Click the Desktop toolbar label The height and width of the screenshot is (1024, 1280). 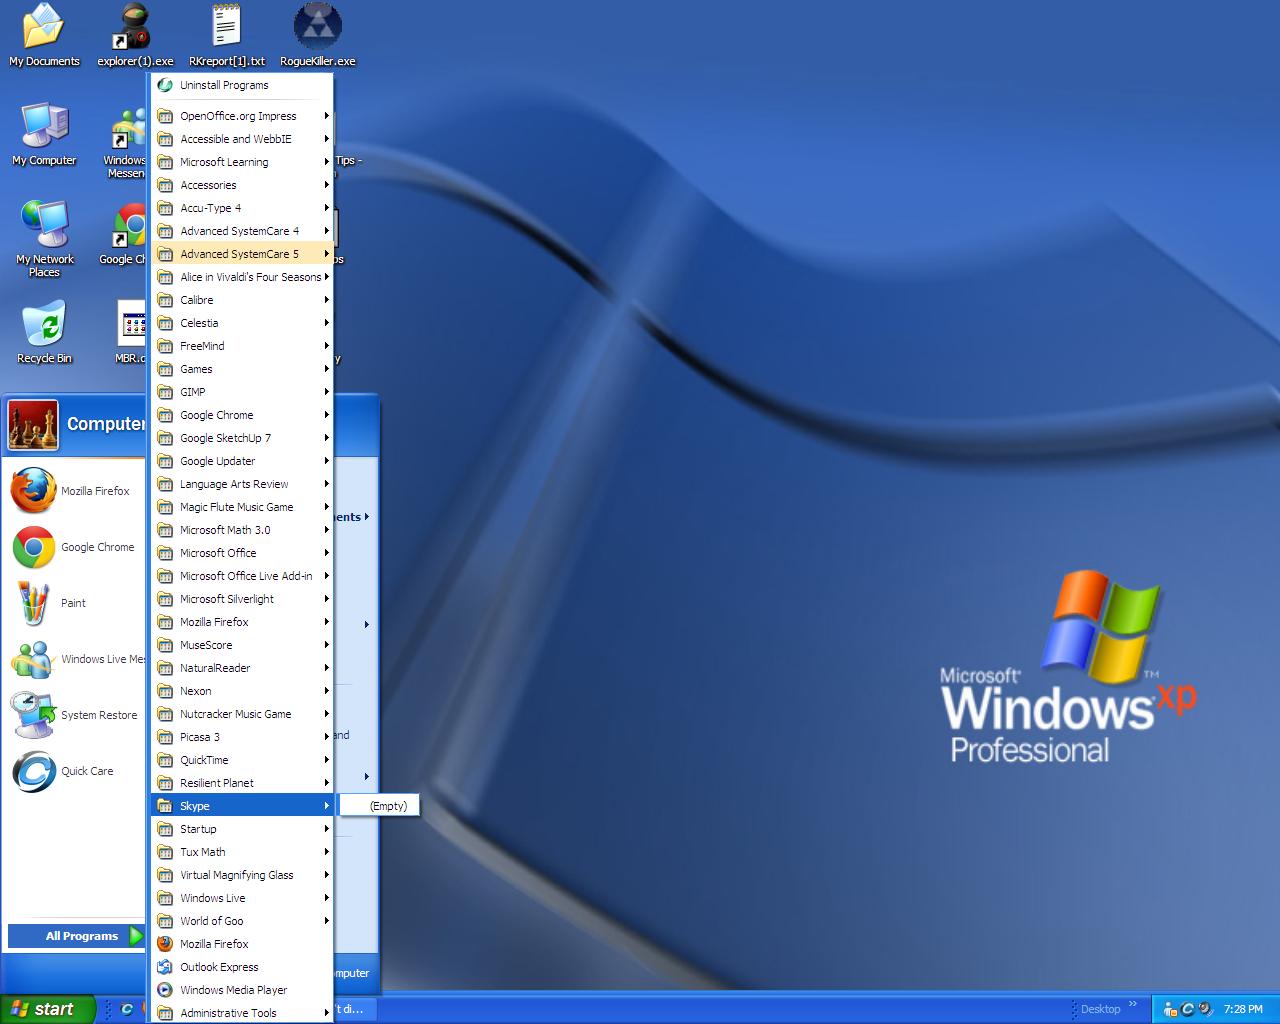(1100, 1009)
